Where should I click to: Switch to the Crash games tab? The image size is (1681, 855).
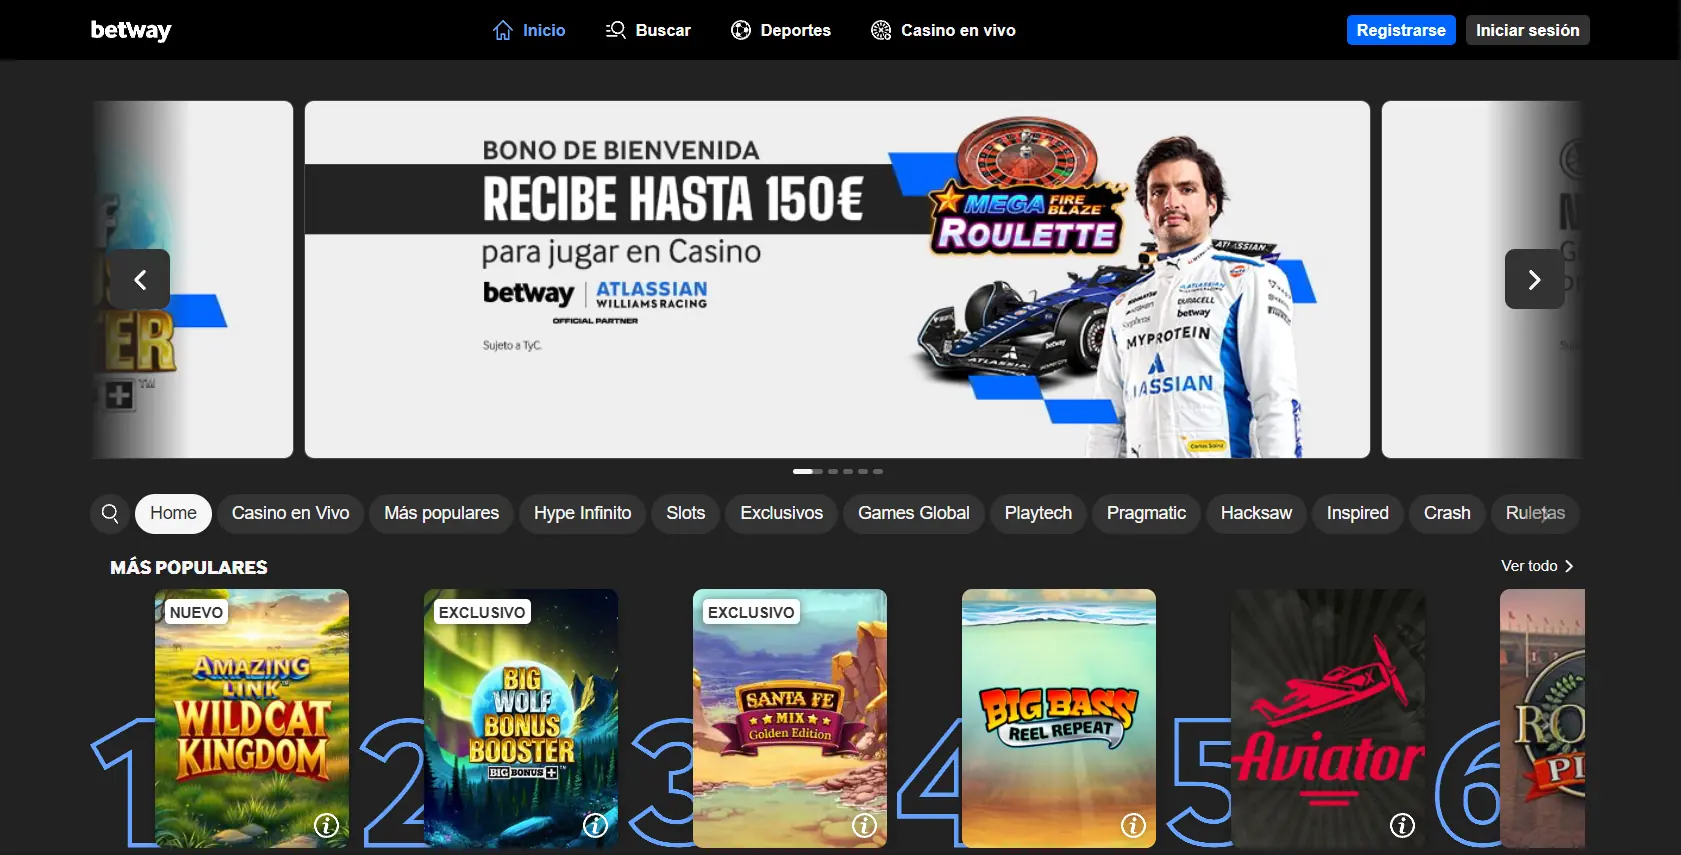coord(1447,513)
